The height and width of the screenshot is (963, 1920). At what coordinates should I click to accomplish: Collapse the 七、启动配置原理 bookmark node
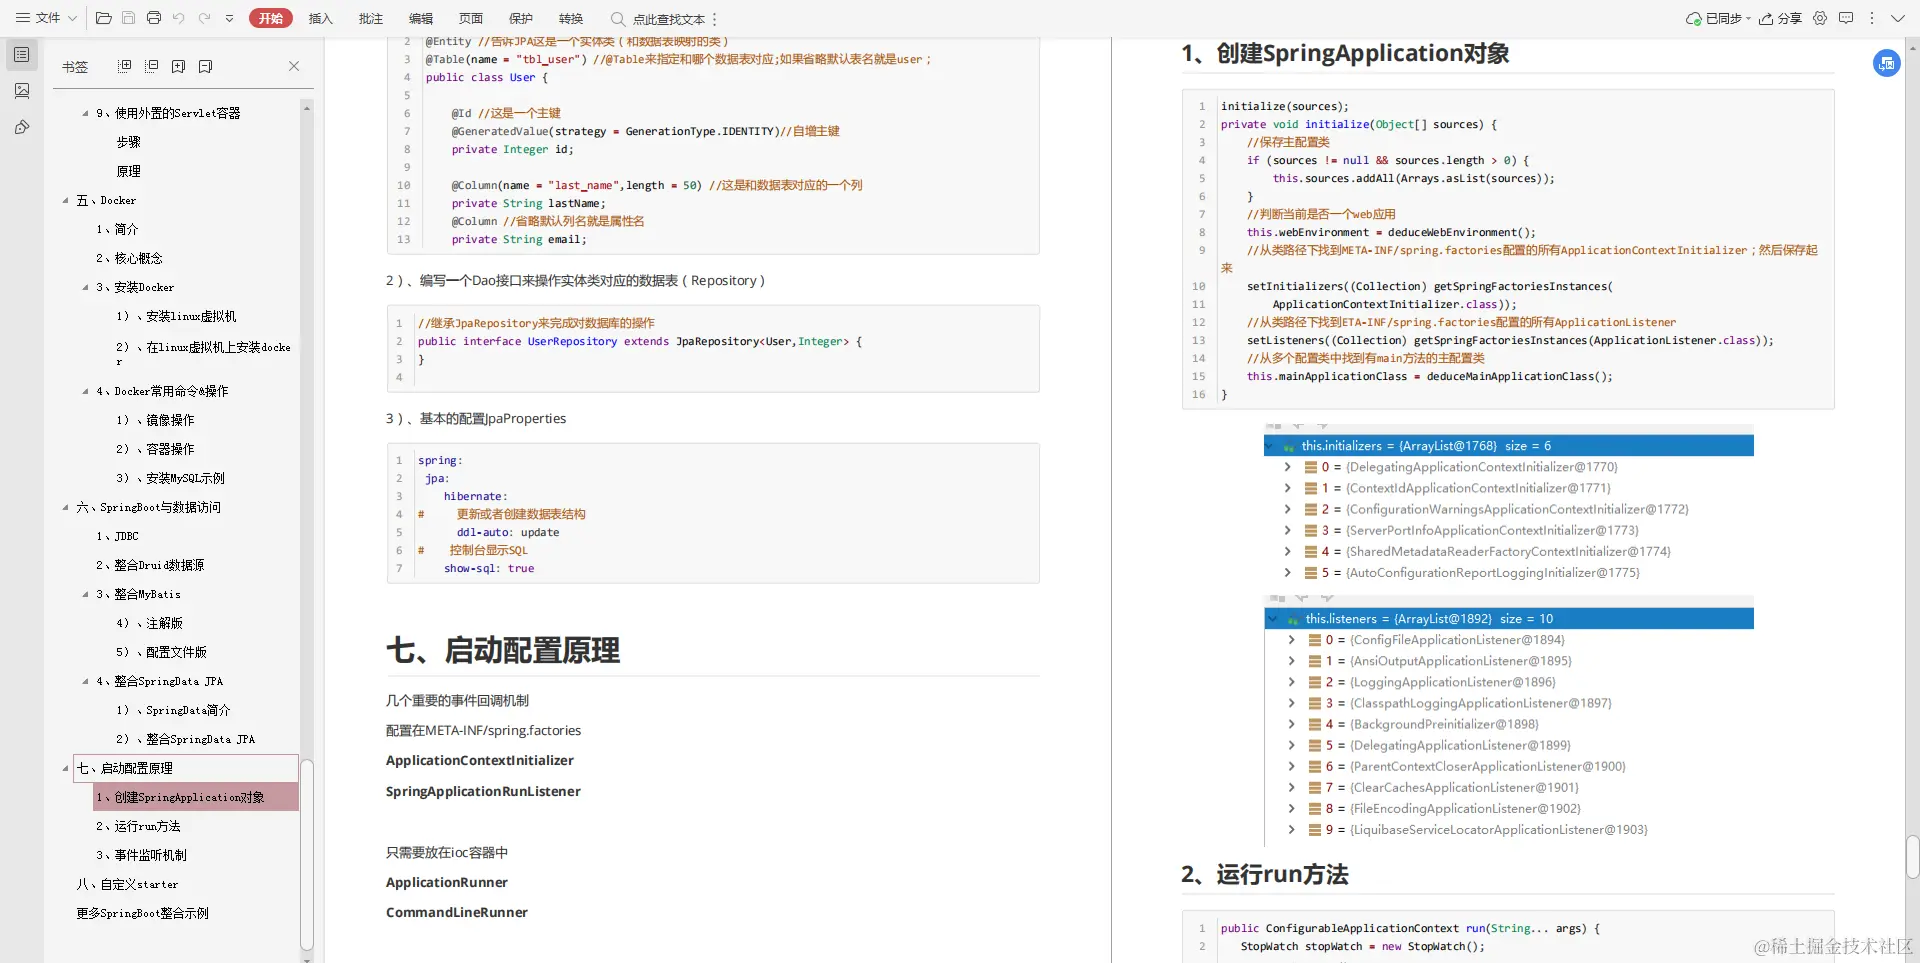[x=66, y=768]
